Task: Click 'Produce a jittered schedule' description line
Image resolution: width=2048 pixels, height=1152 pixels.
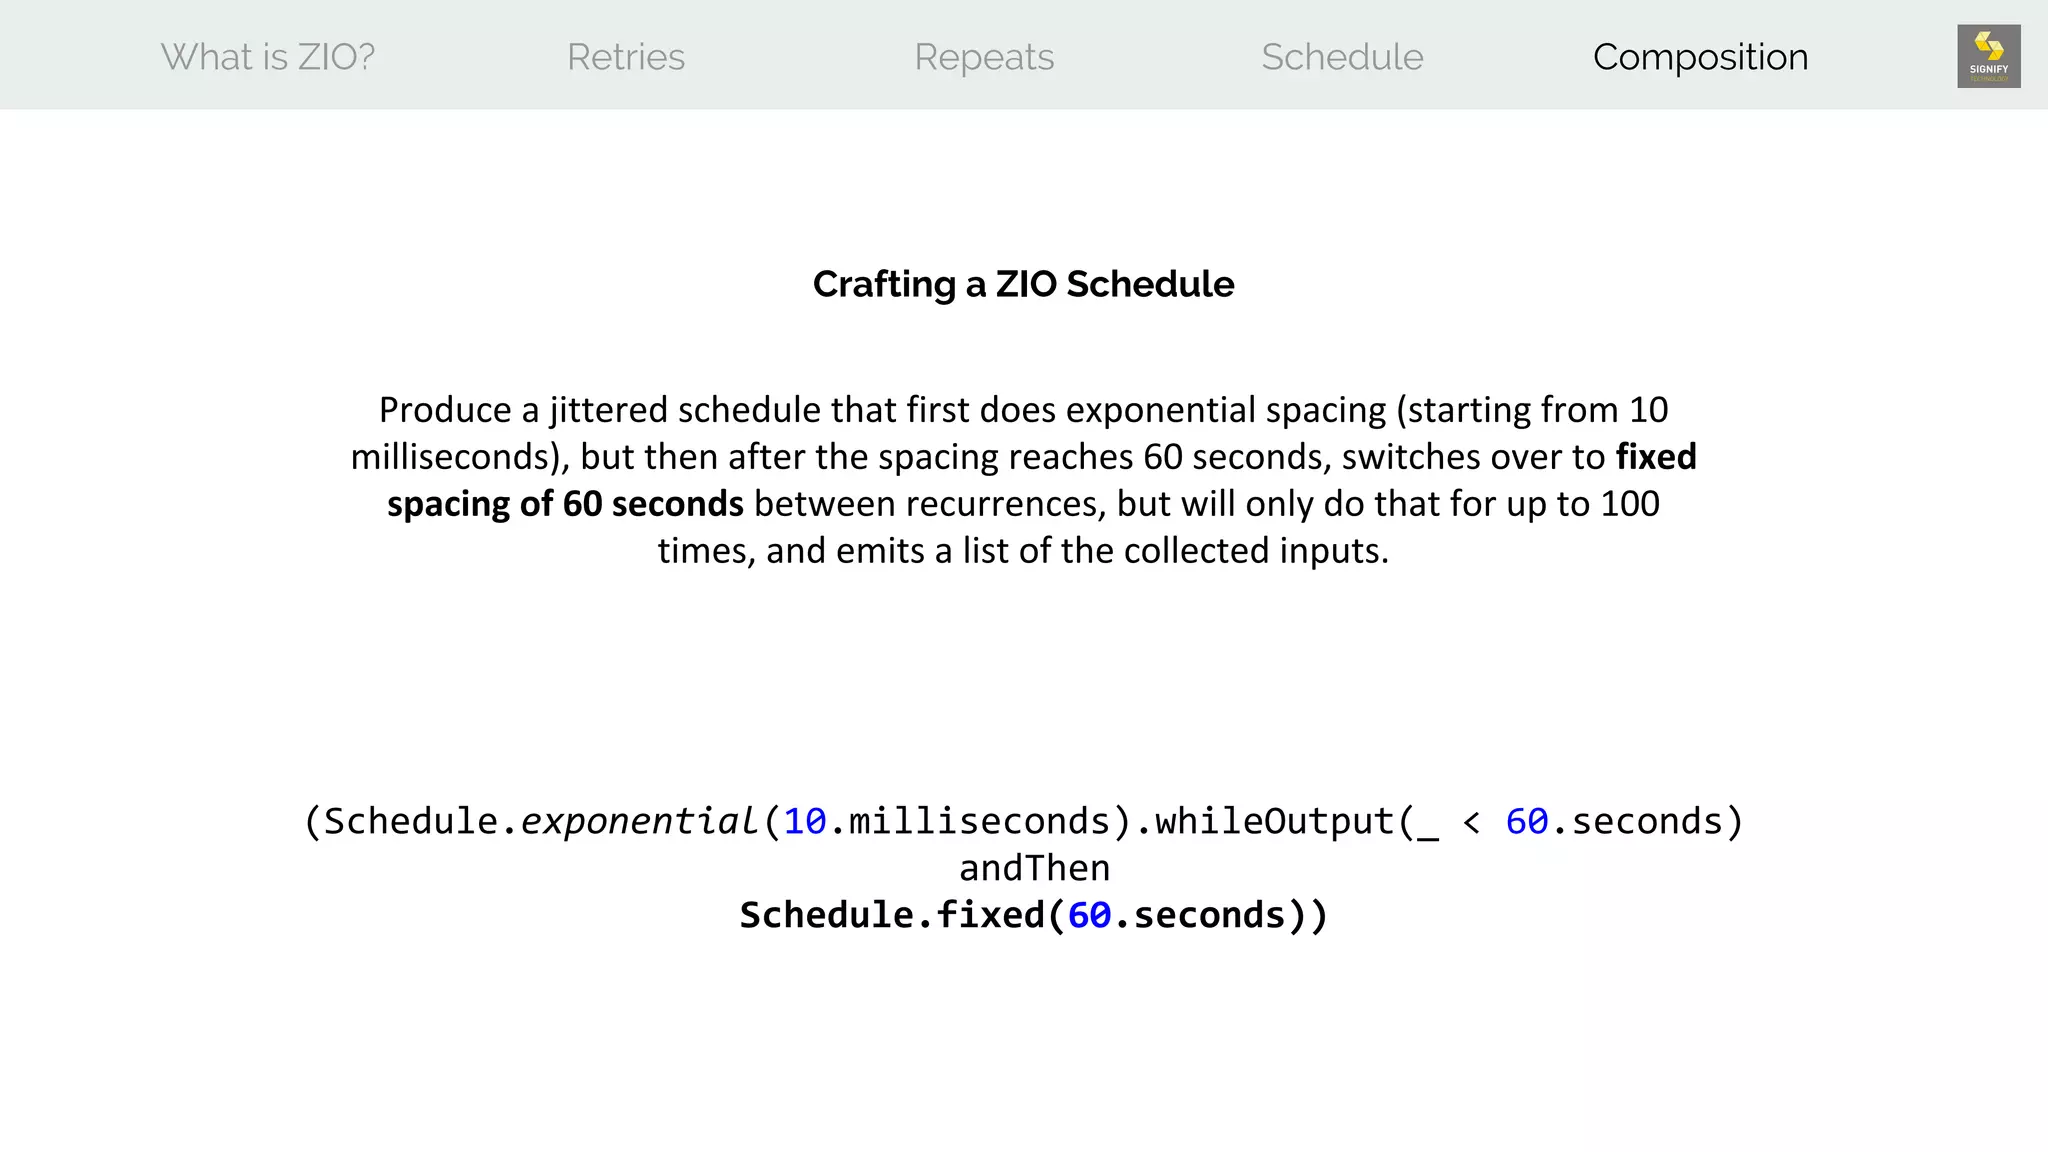Action: pyautogui.click(x=1023, y=410)
